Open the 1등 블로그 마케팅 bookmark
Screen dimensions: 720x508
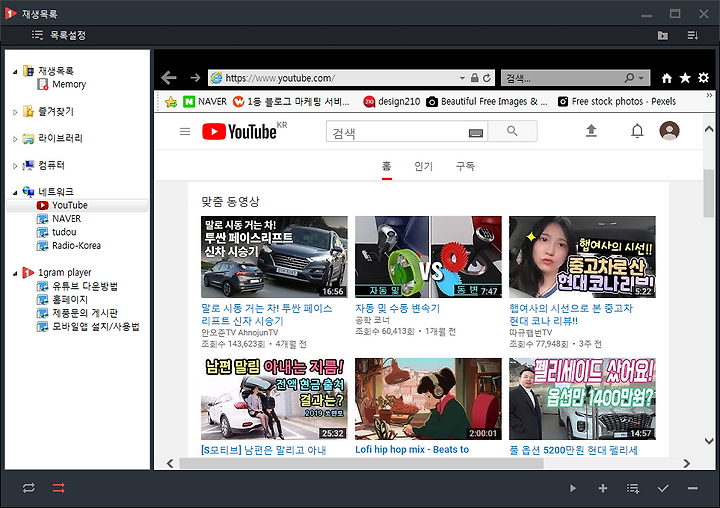pyautogui.click(x=291, y=102)
